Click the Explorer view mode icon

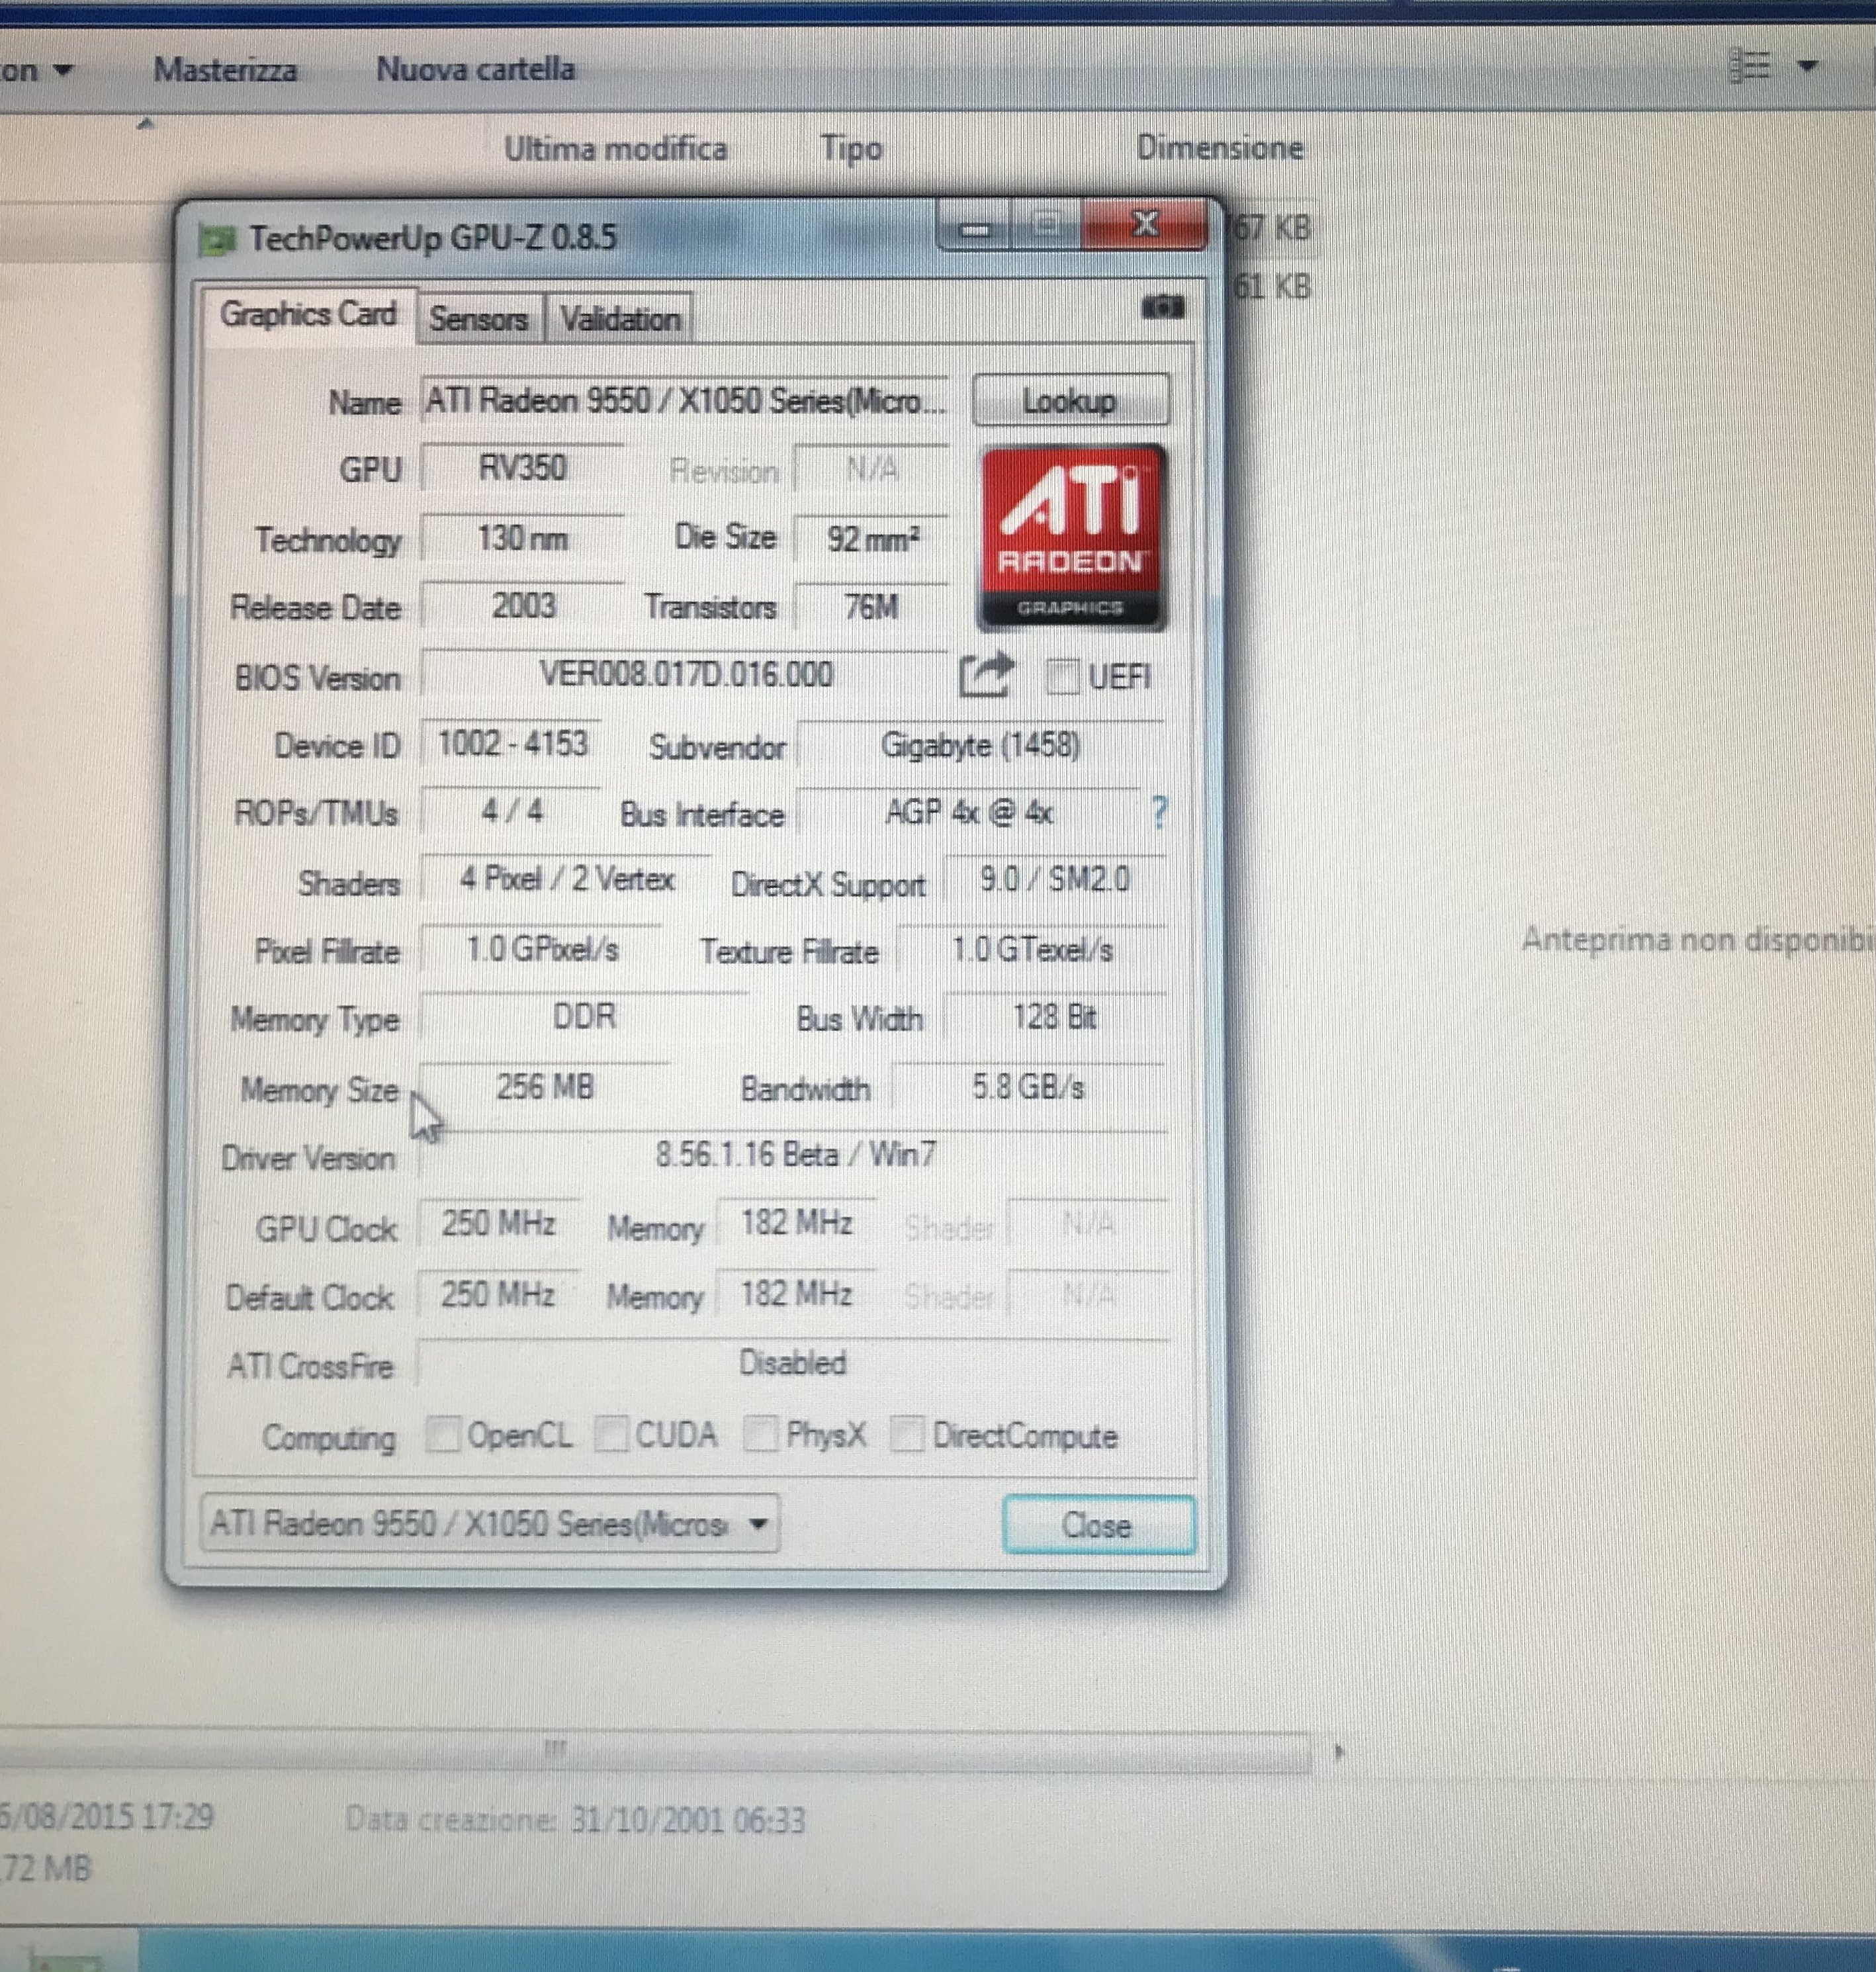1751,67
